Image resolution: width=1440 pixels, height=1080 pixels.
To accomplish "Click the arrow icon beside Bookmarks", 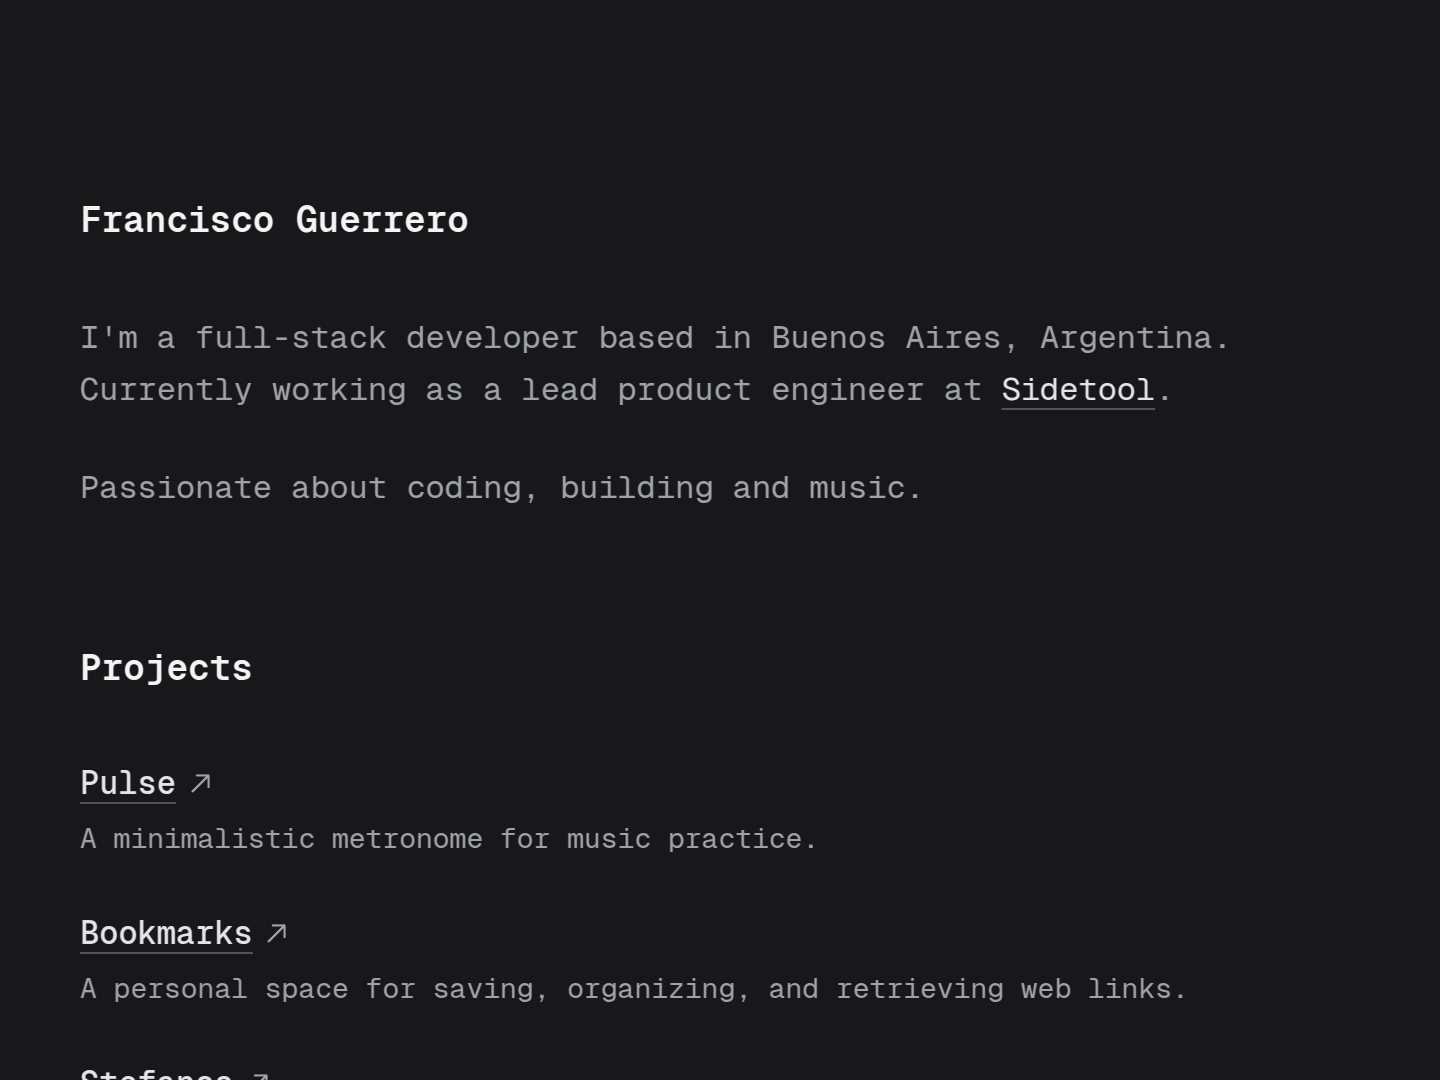I will 277,933.
